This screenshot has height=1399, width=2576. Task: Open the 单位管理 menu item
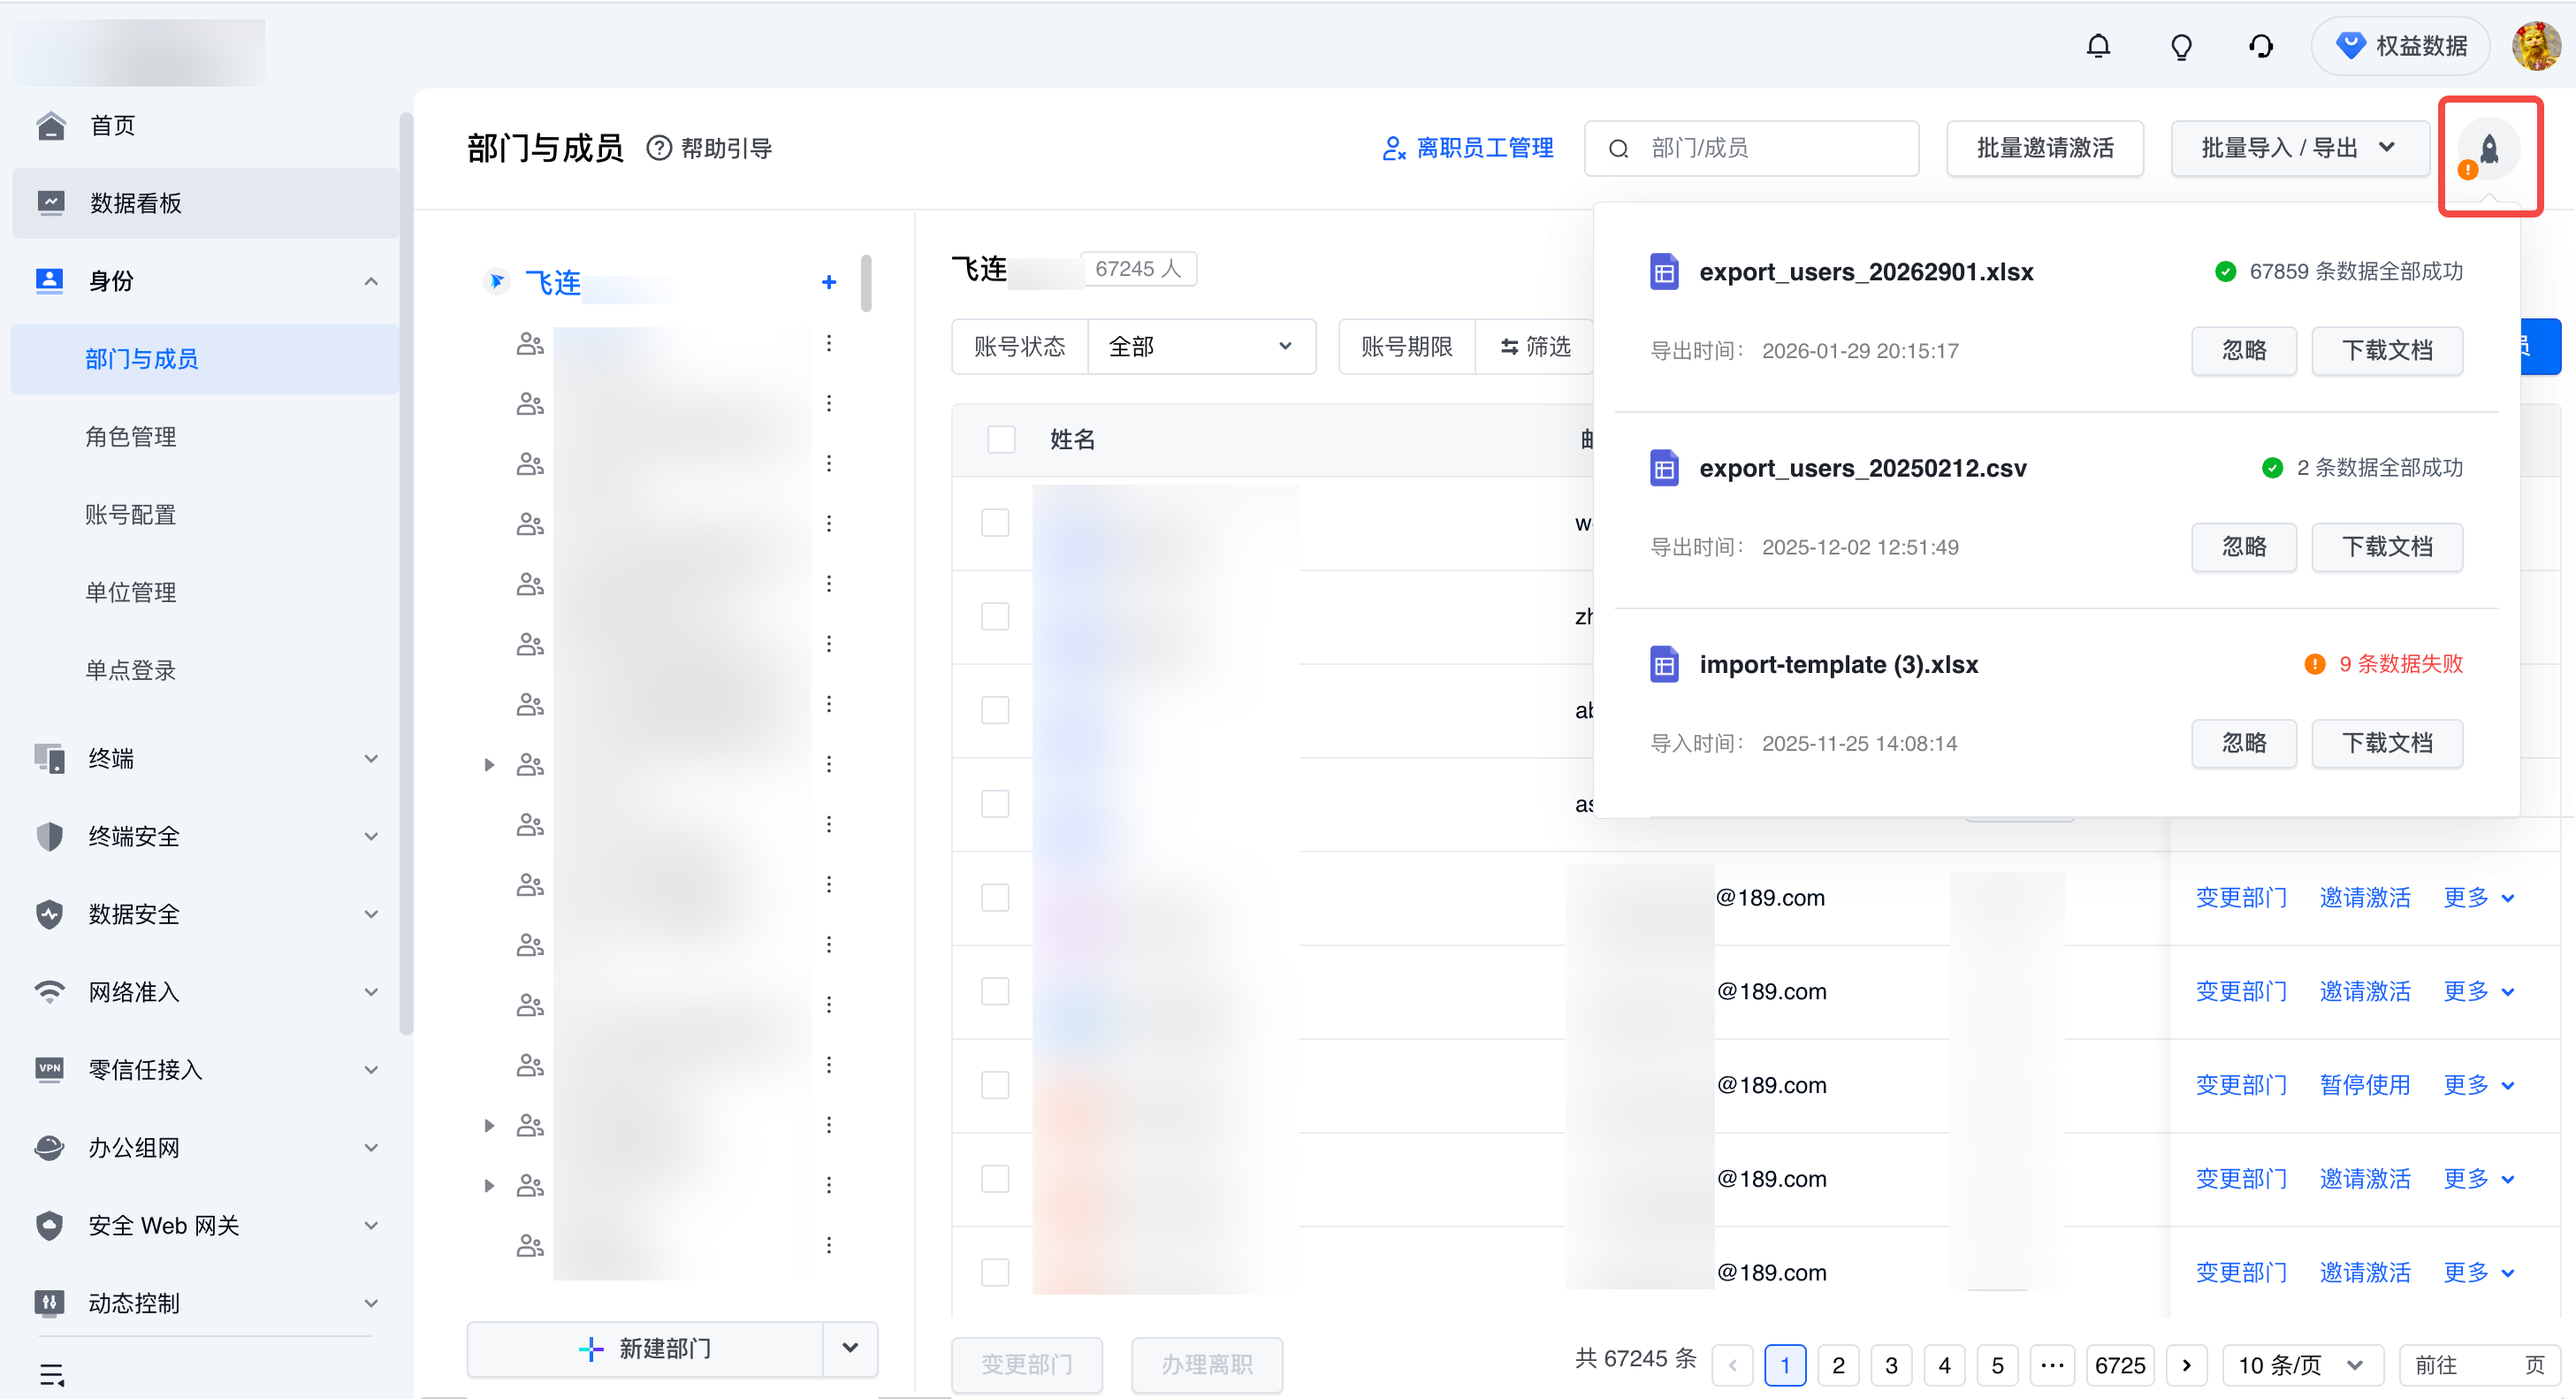pyautogui.click(x=205, y=592)
